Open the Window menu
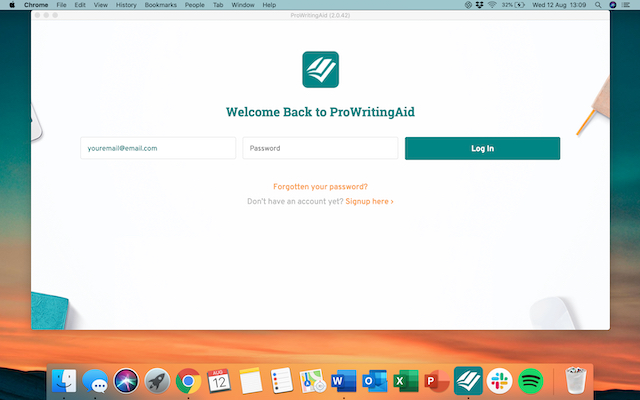This screenshot has height=400, width=640. (x=243, y=5)
